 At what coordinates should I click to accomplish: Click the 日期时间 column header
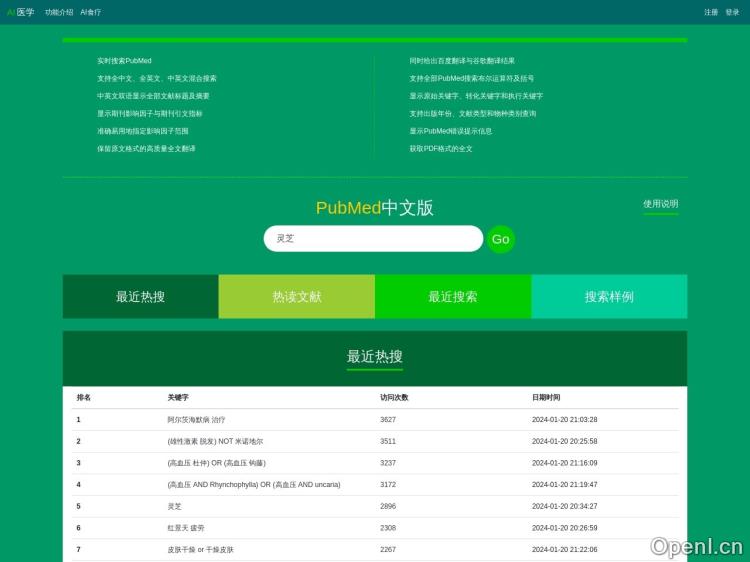(546, 397)
